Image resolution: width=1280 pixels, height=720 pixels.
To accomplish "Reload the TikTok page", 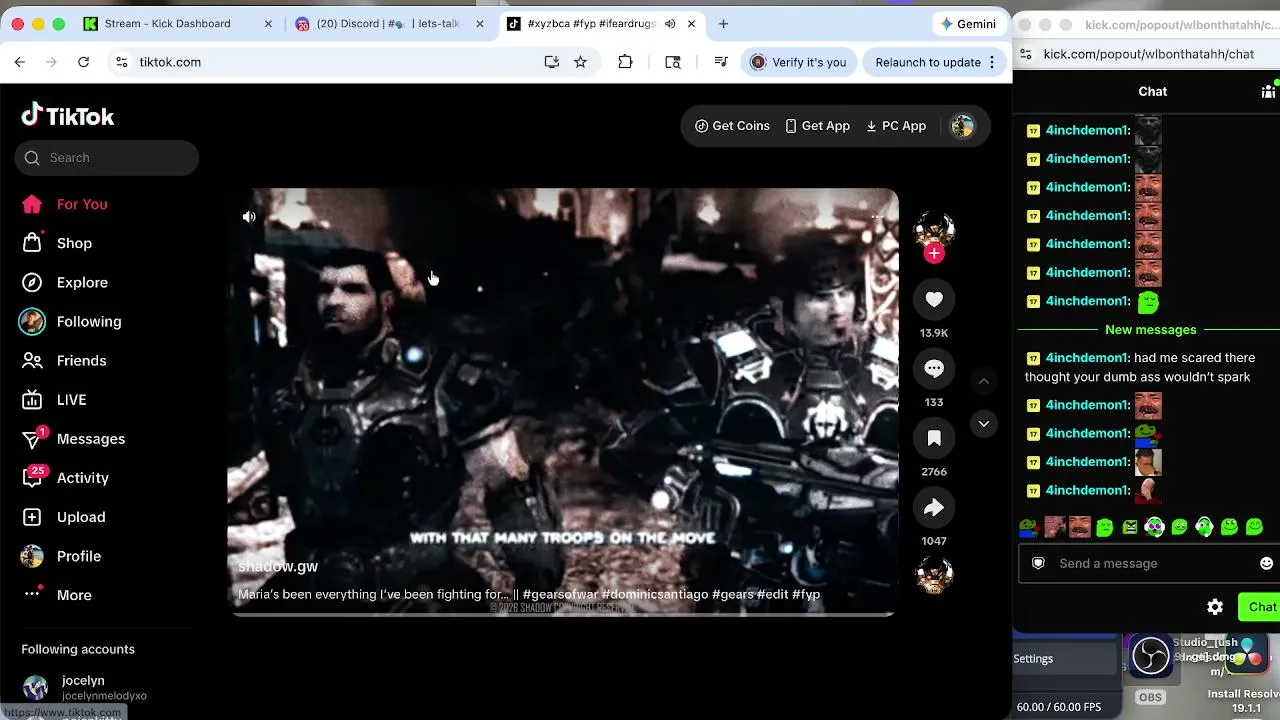I will pyautogui.click(x=84, y=62).
